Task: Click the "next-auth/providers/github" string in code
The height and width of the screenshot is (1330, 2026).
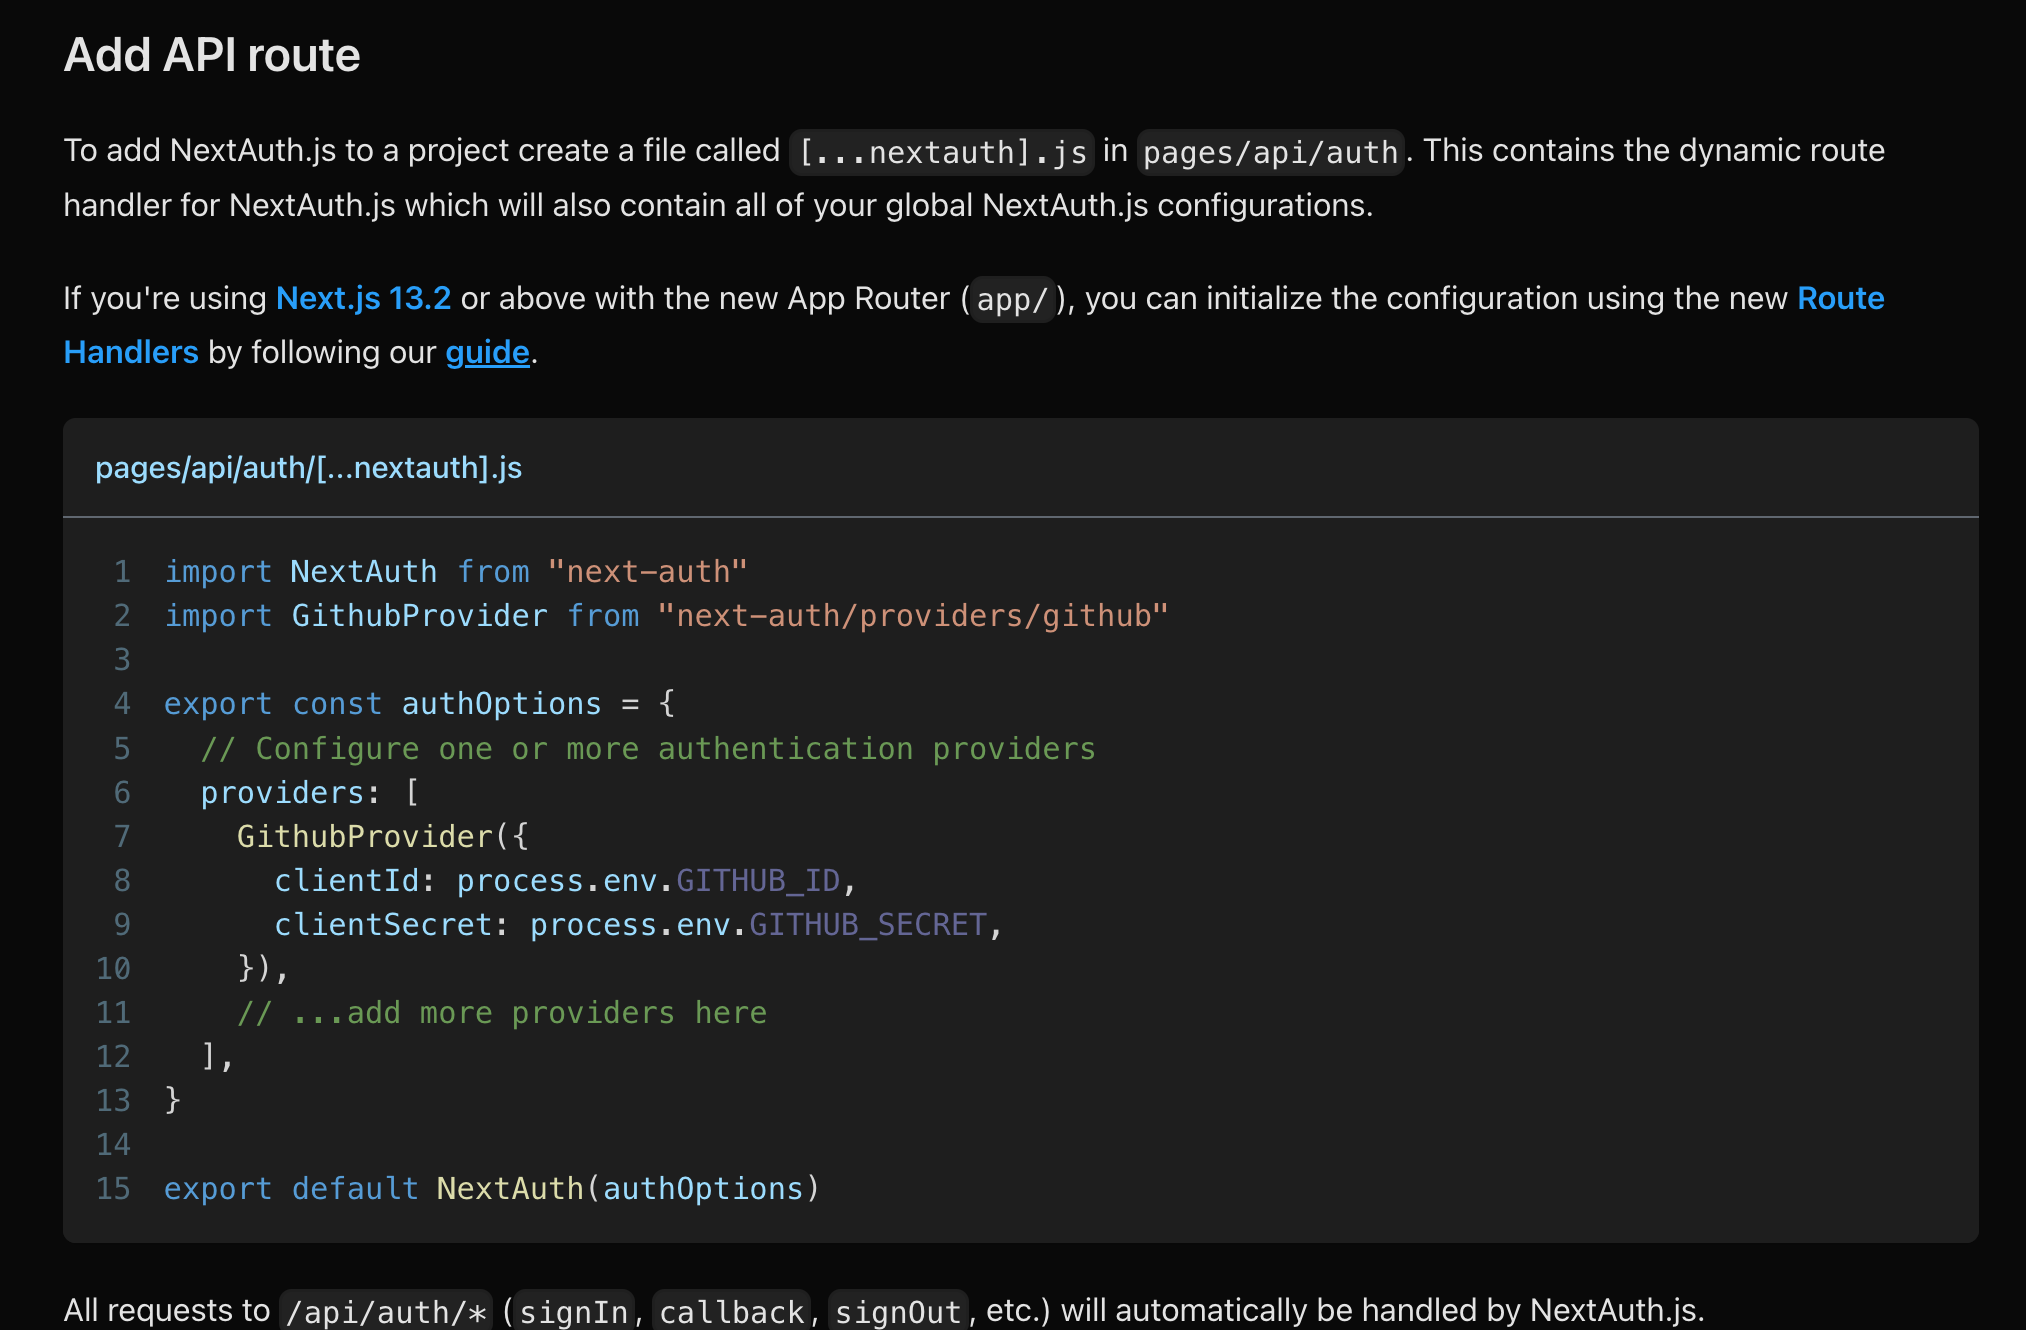Action: pyautogui.click(x=912, y=615)
